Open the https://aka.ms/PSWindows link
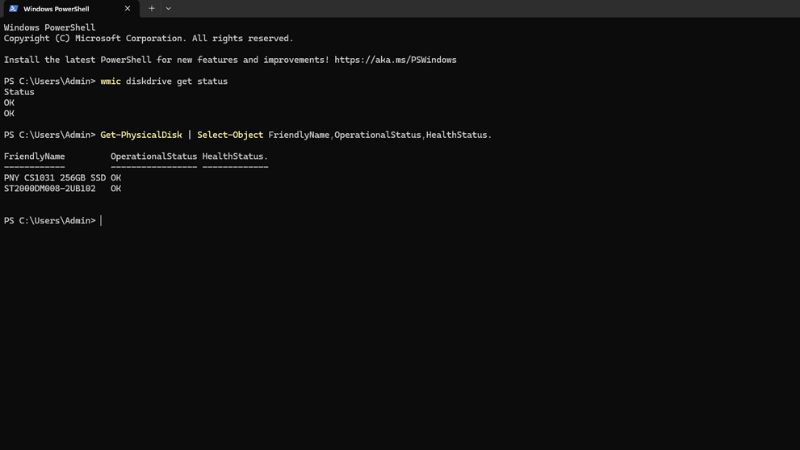The image size is (800, 450). click(395, 60)
